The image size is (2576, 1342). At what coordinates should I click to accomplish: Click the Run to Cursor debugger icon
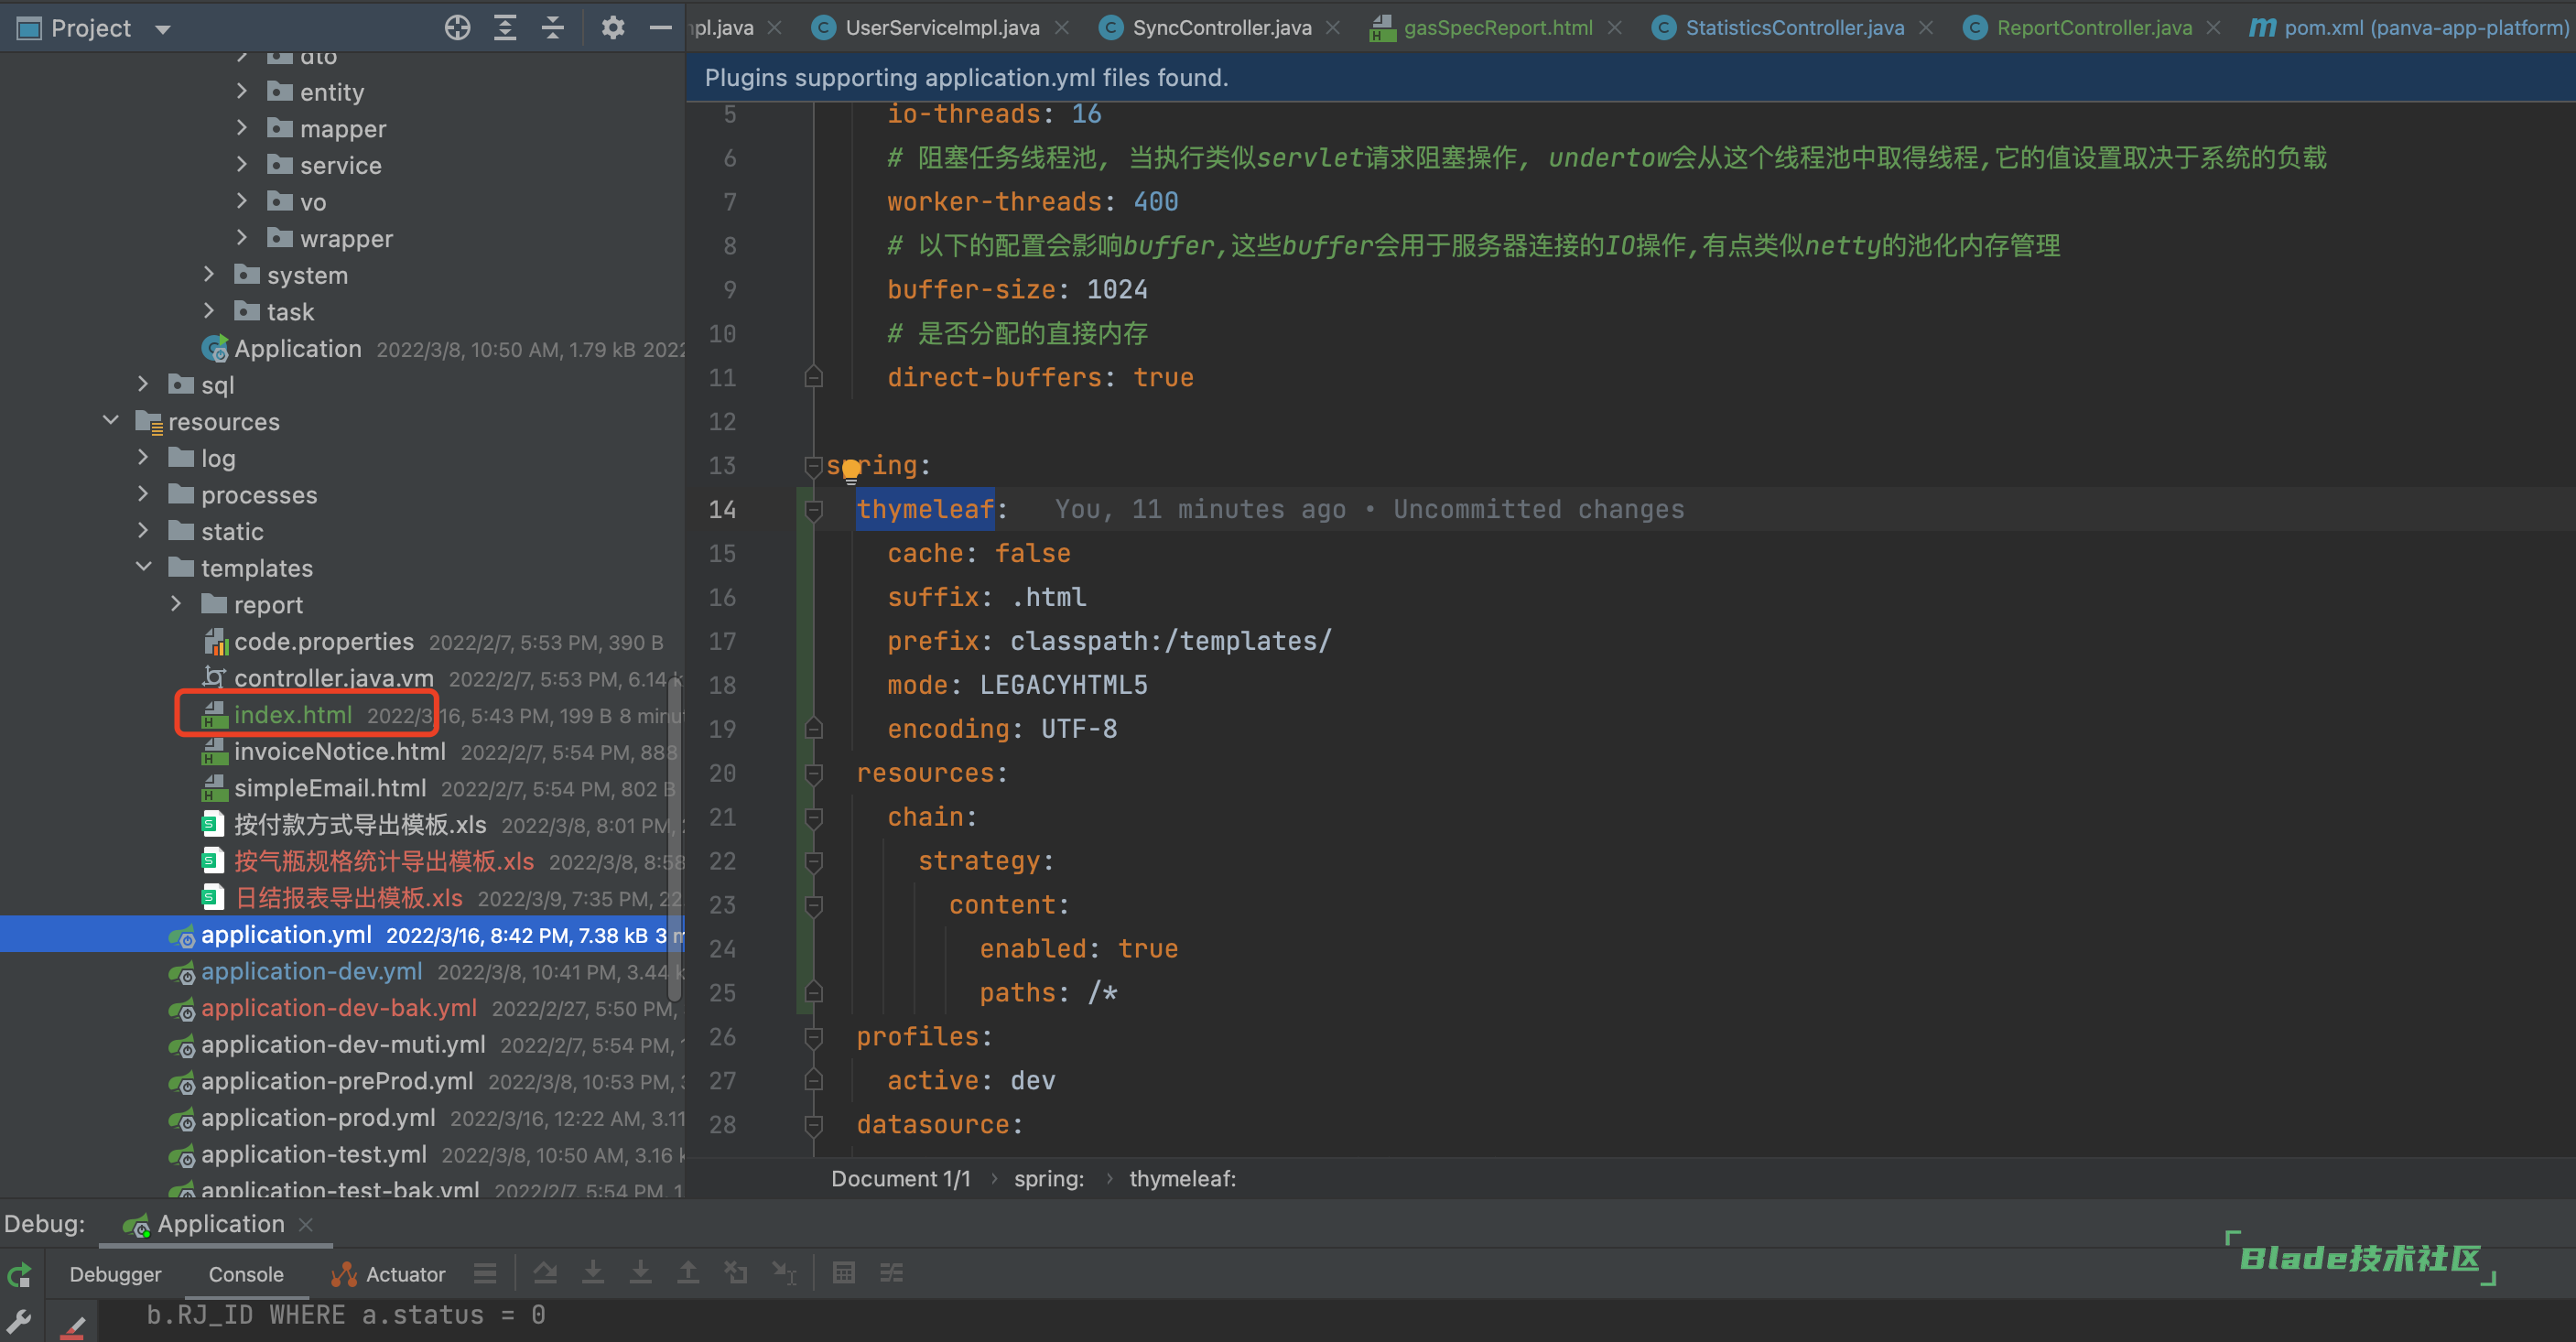coord(784,1273)
